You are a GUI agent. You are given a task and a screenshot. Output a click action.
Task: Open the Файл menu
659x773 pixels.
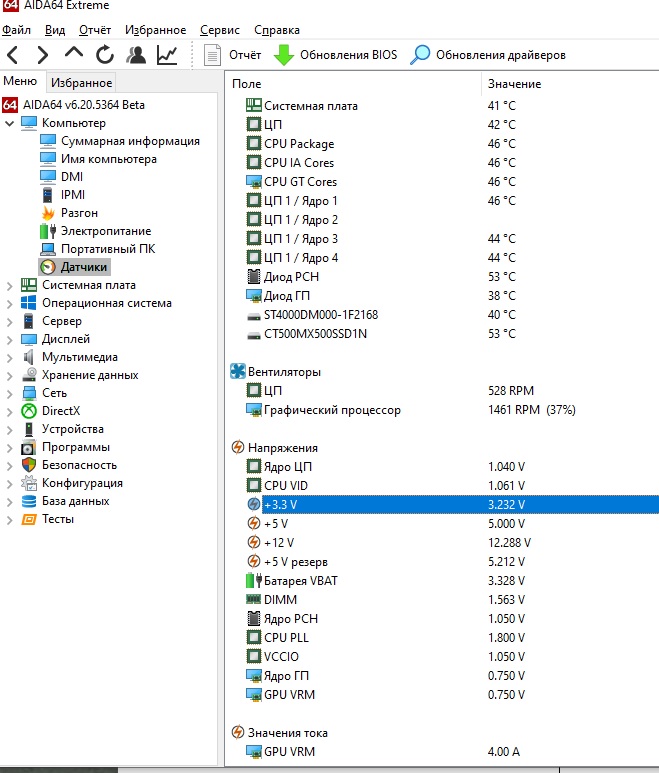click(x=16, y=30)
